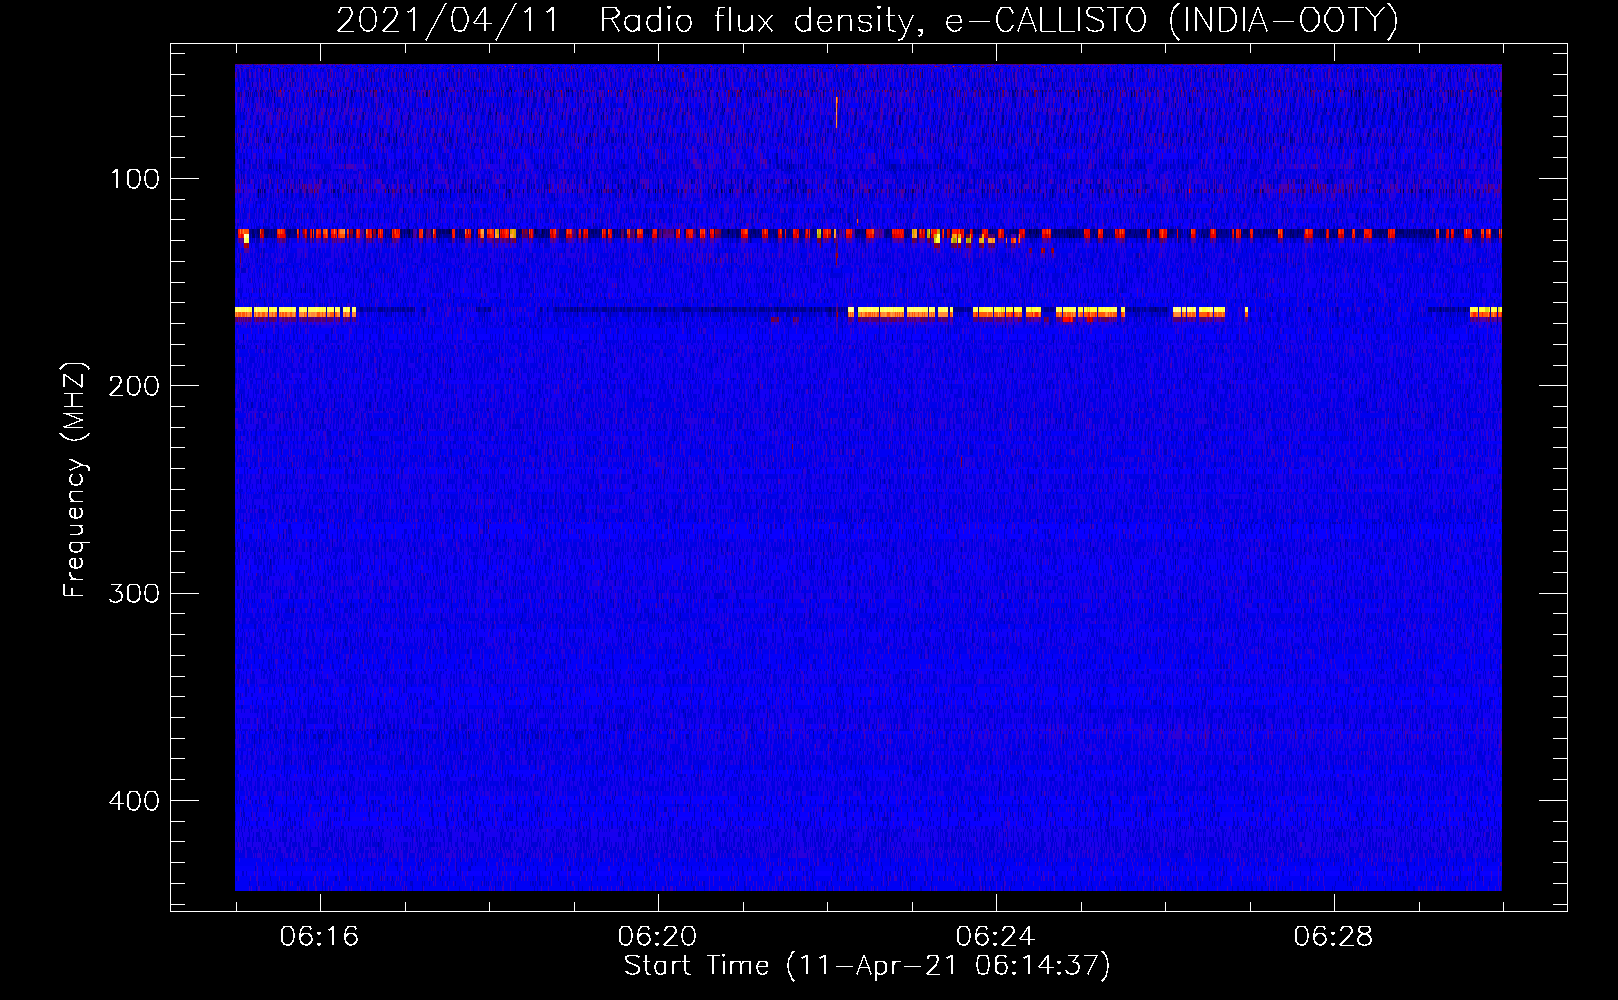
Task: Click the 100 MHz frequency tick label
Action: tap(134, 179)
